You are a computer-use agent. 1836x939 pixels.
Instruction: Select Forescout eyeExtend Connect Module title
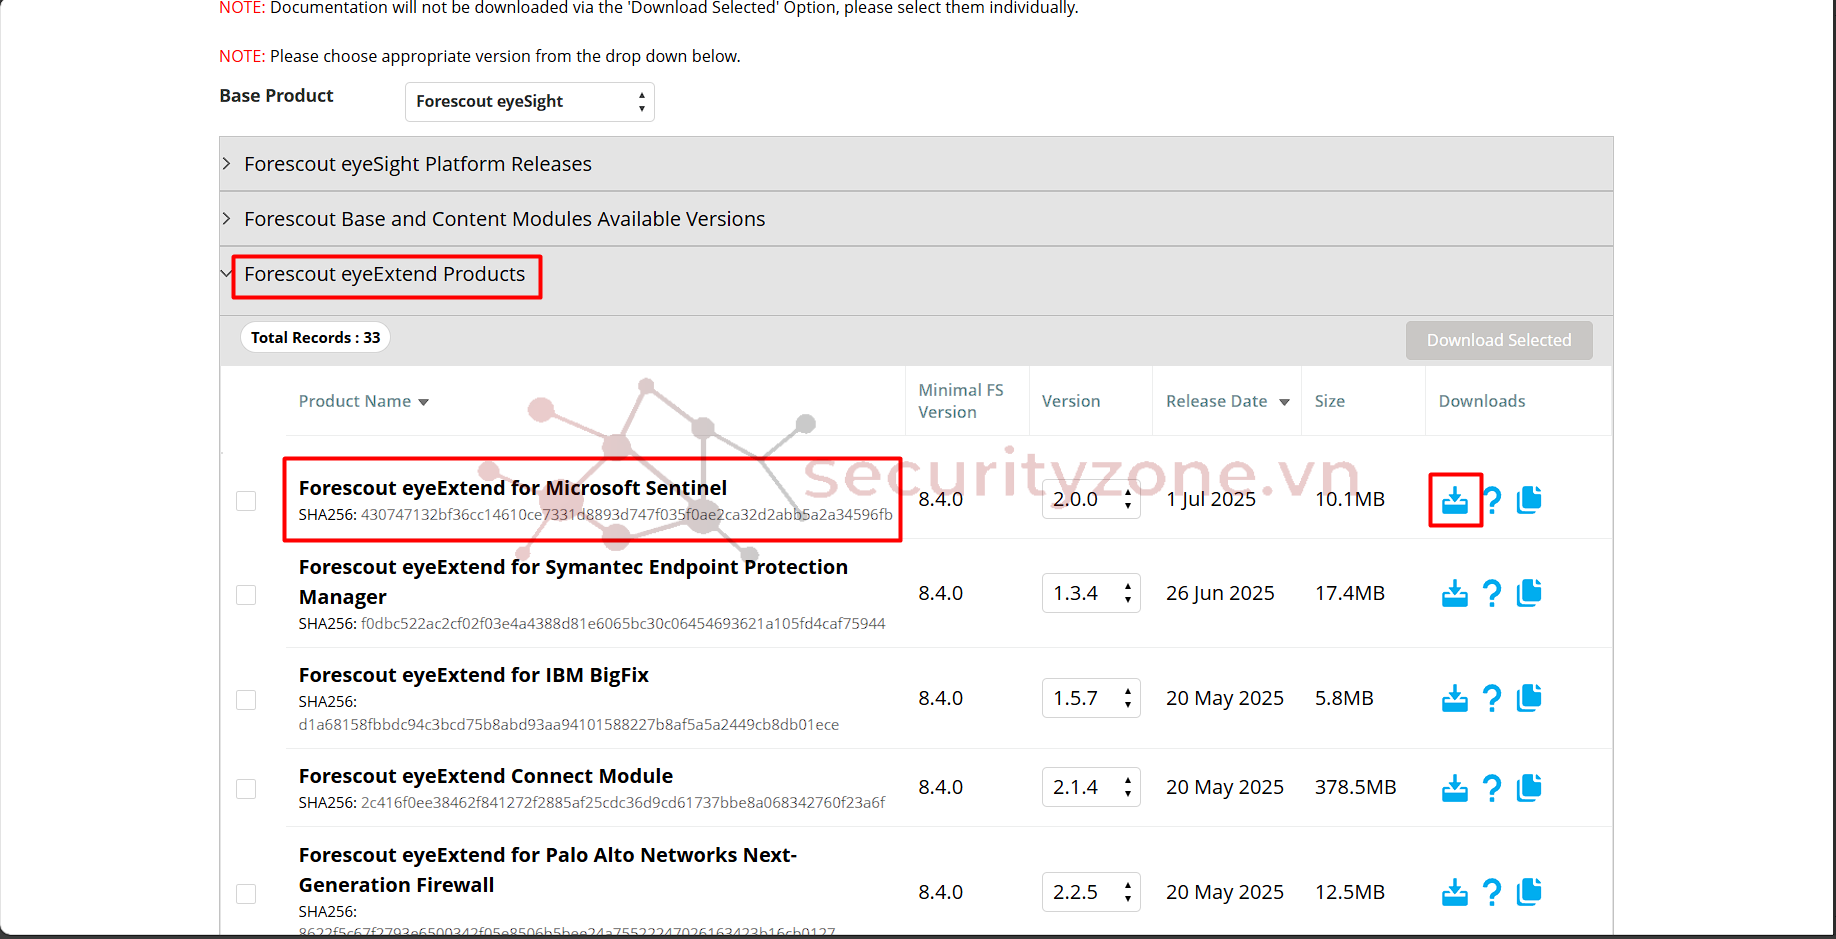click(486, 776)
